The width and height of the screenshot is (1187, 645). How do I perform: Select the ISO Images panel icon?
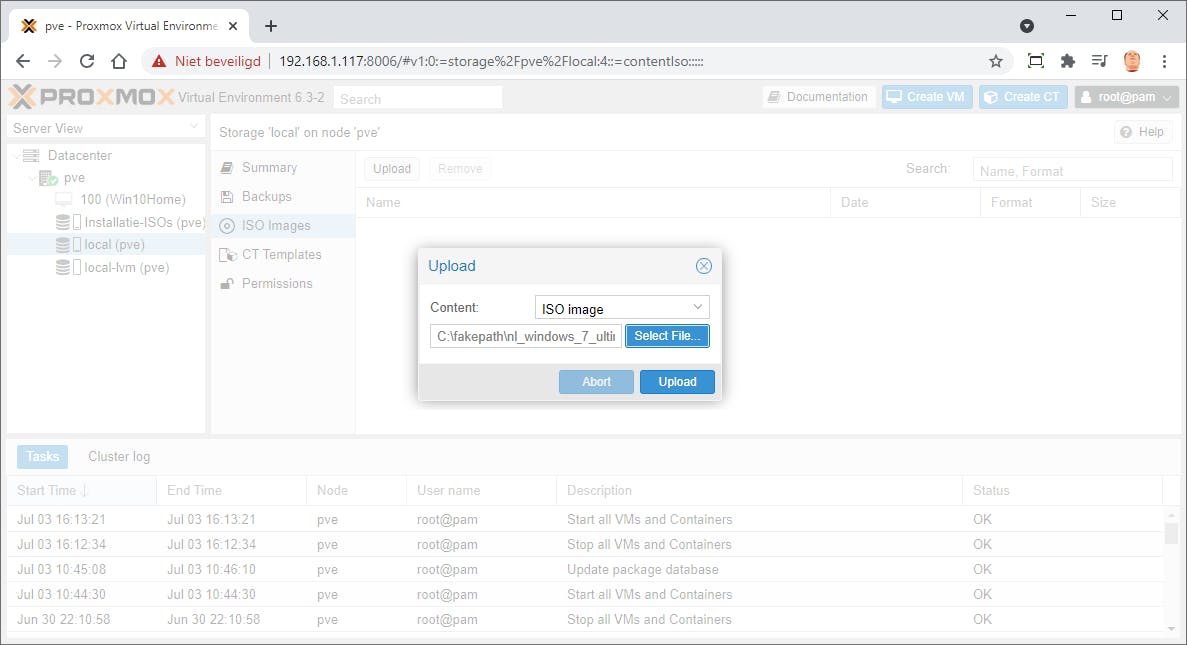[x=228, y=225]
